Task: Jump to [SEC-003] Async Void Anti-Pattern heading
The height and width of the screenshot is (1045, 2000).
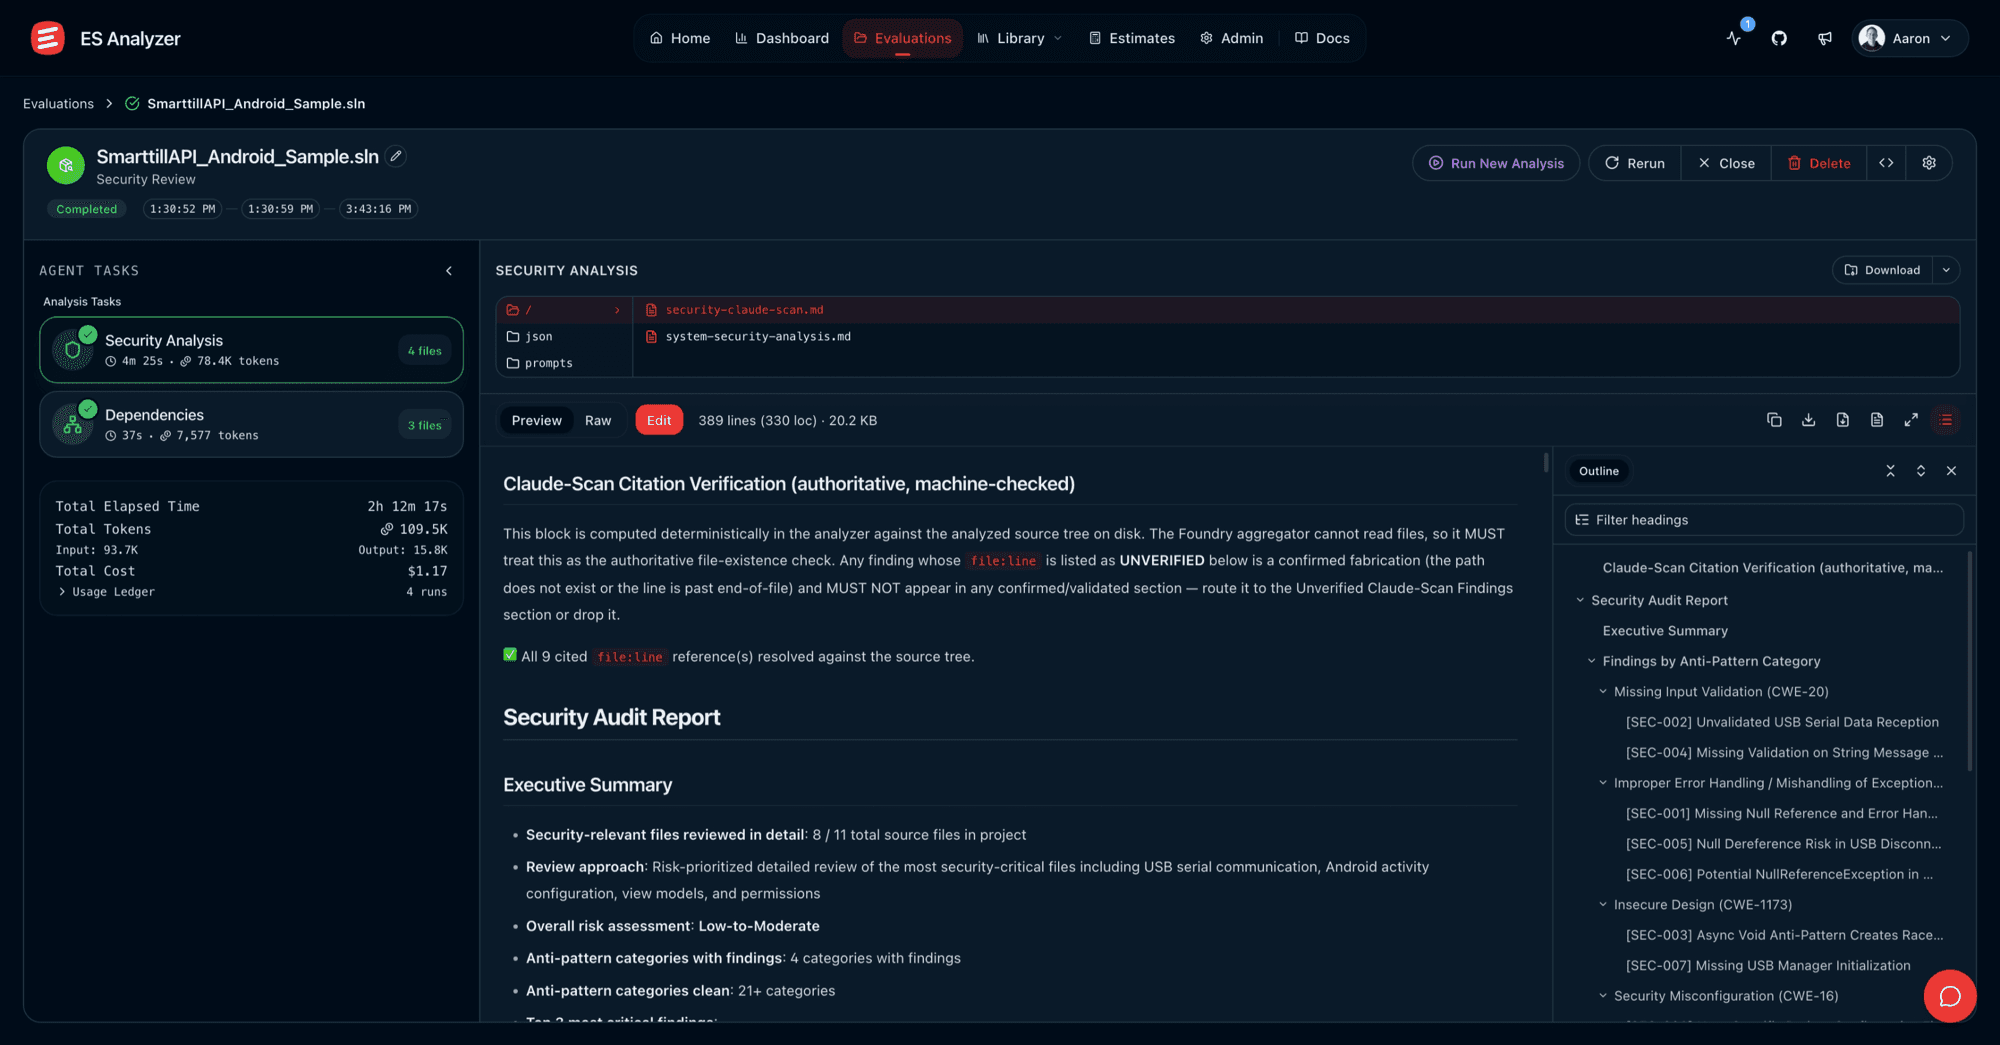Action: click(x=1784, y=935)
